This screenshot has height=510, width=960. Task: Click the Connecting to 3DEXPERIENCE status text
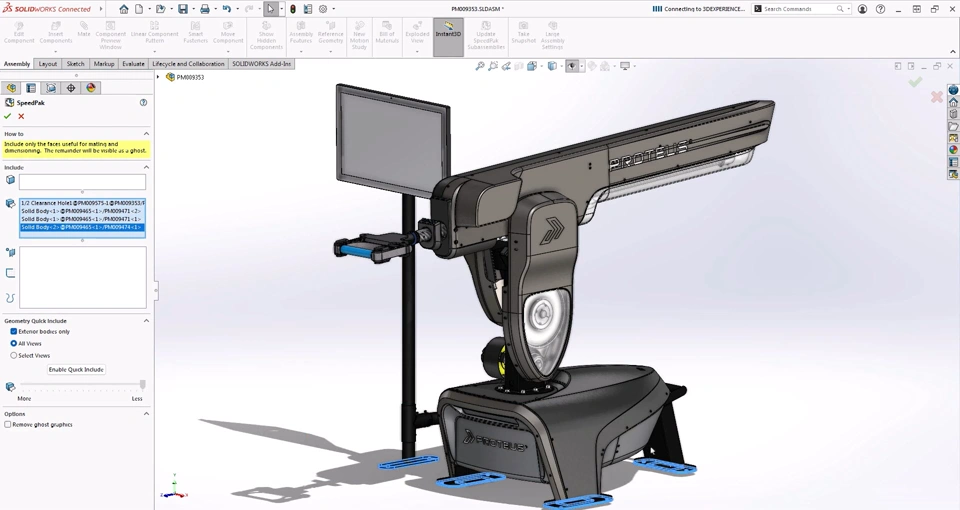[705, 9]
